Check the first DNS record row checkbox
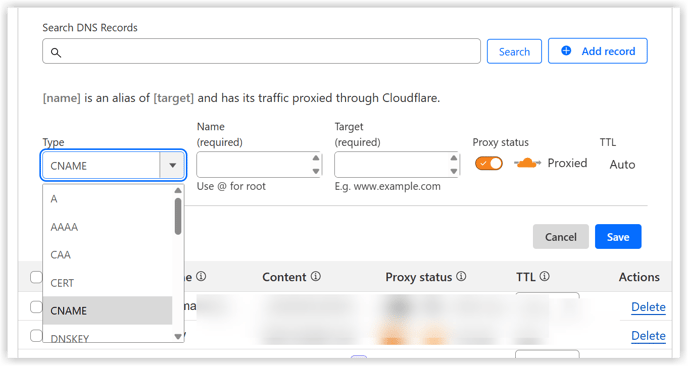 [36, 307]
